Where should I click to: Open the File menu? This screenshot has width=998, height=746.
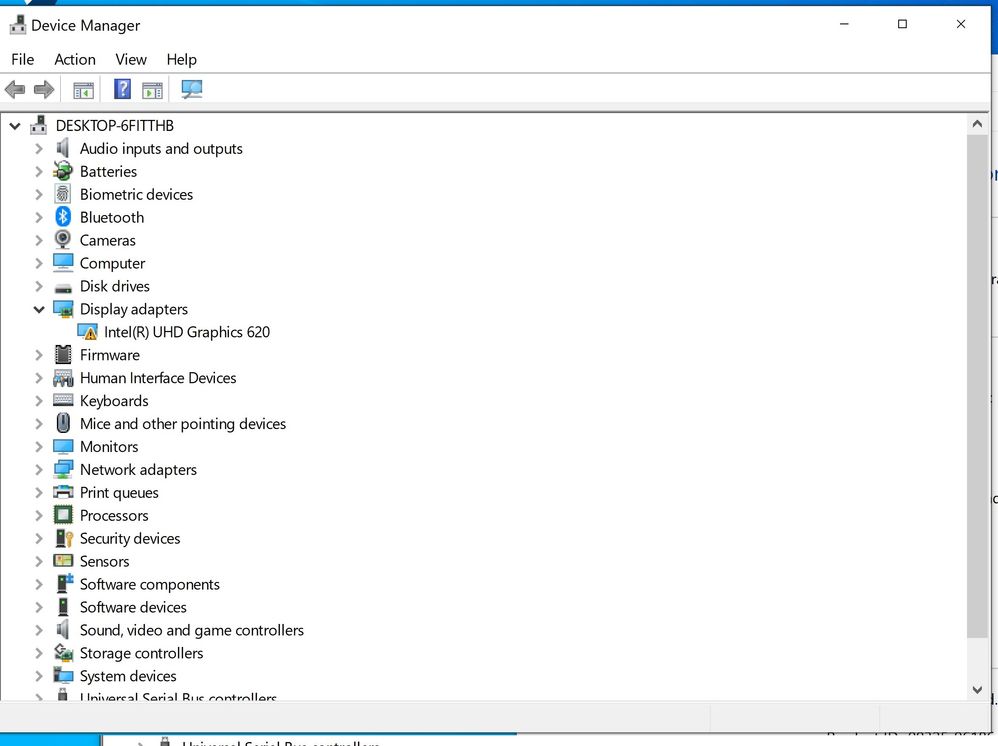(x=23, y=59)
